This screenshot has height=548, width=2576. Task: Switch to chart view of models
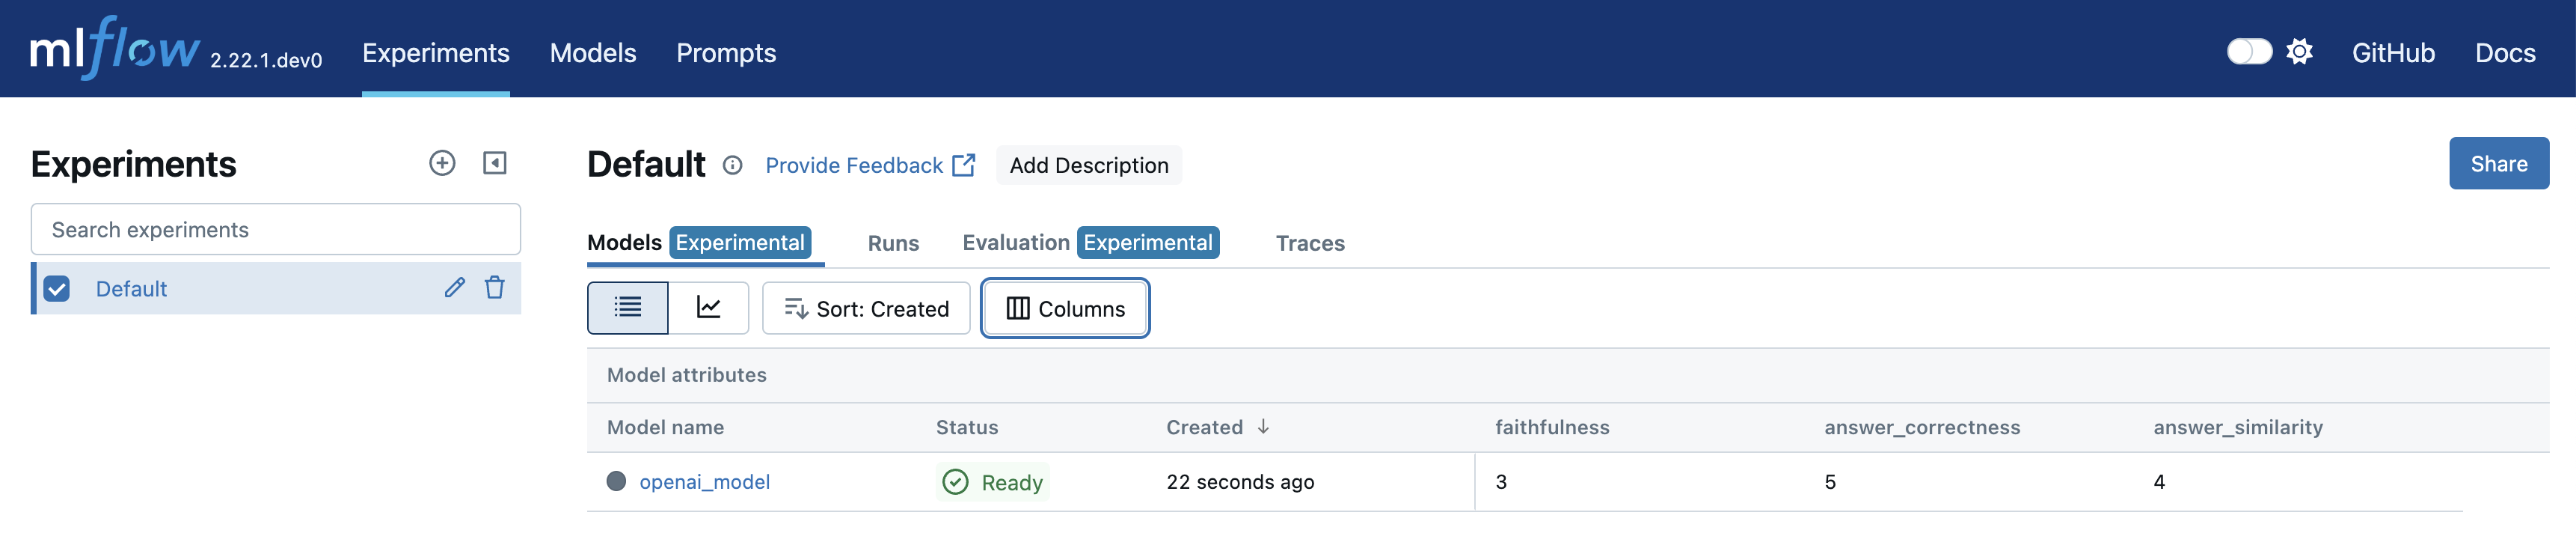coord(708,308)
